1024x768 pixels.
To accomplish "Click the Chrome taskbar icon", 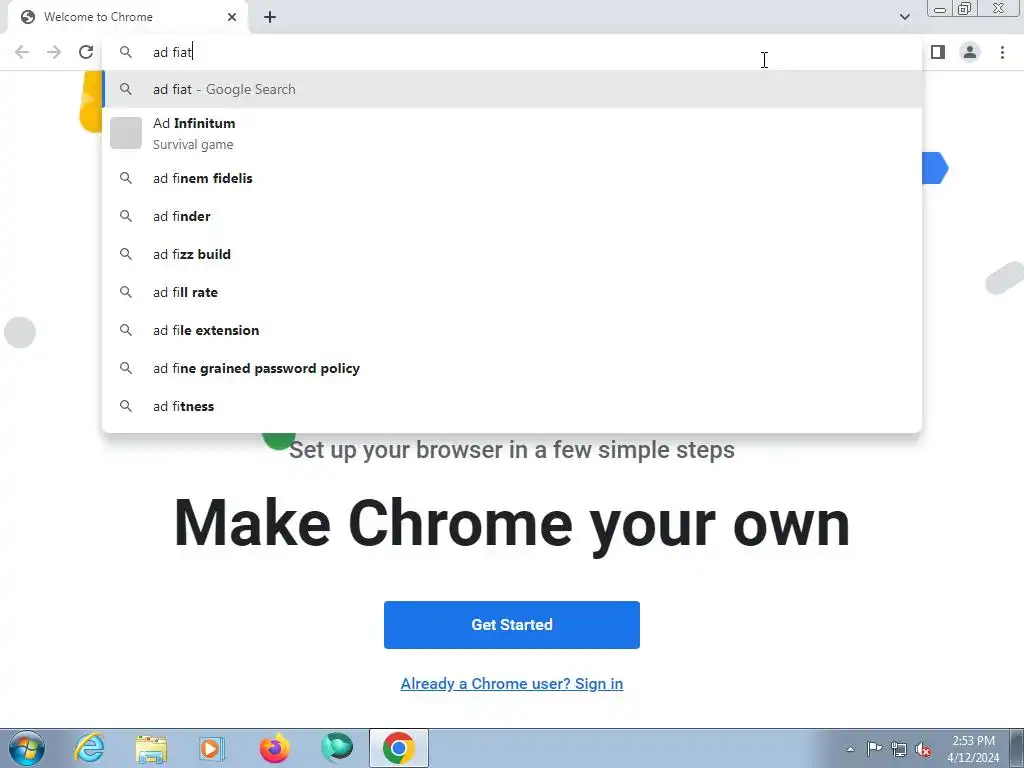I will [399, 748].
